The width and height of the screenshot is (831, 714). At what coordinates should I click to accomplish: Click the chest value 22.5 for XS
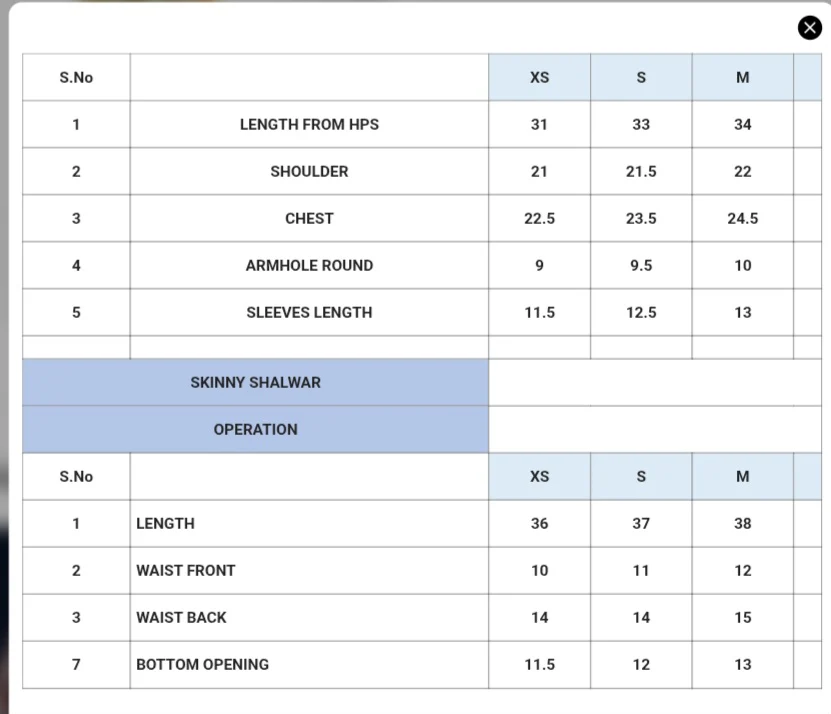[539, 218]
